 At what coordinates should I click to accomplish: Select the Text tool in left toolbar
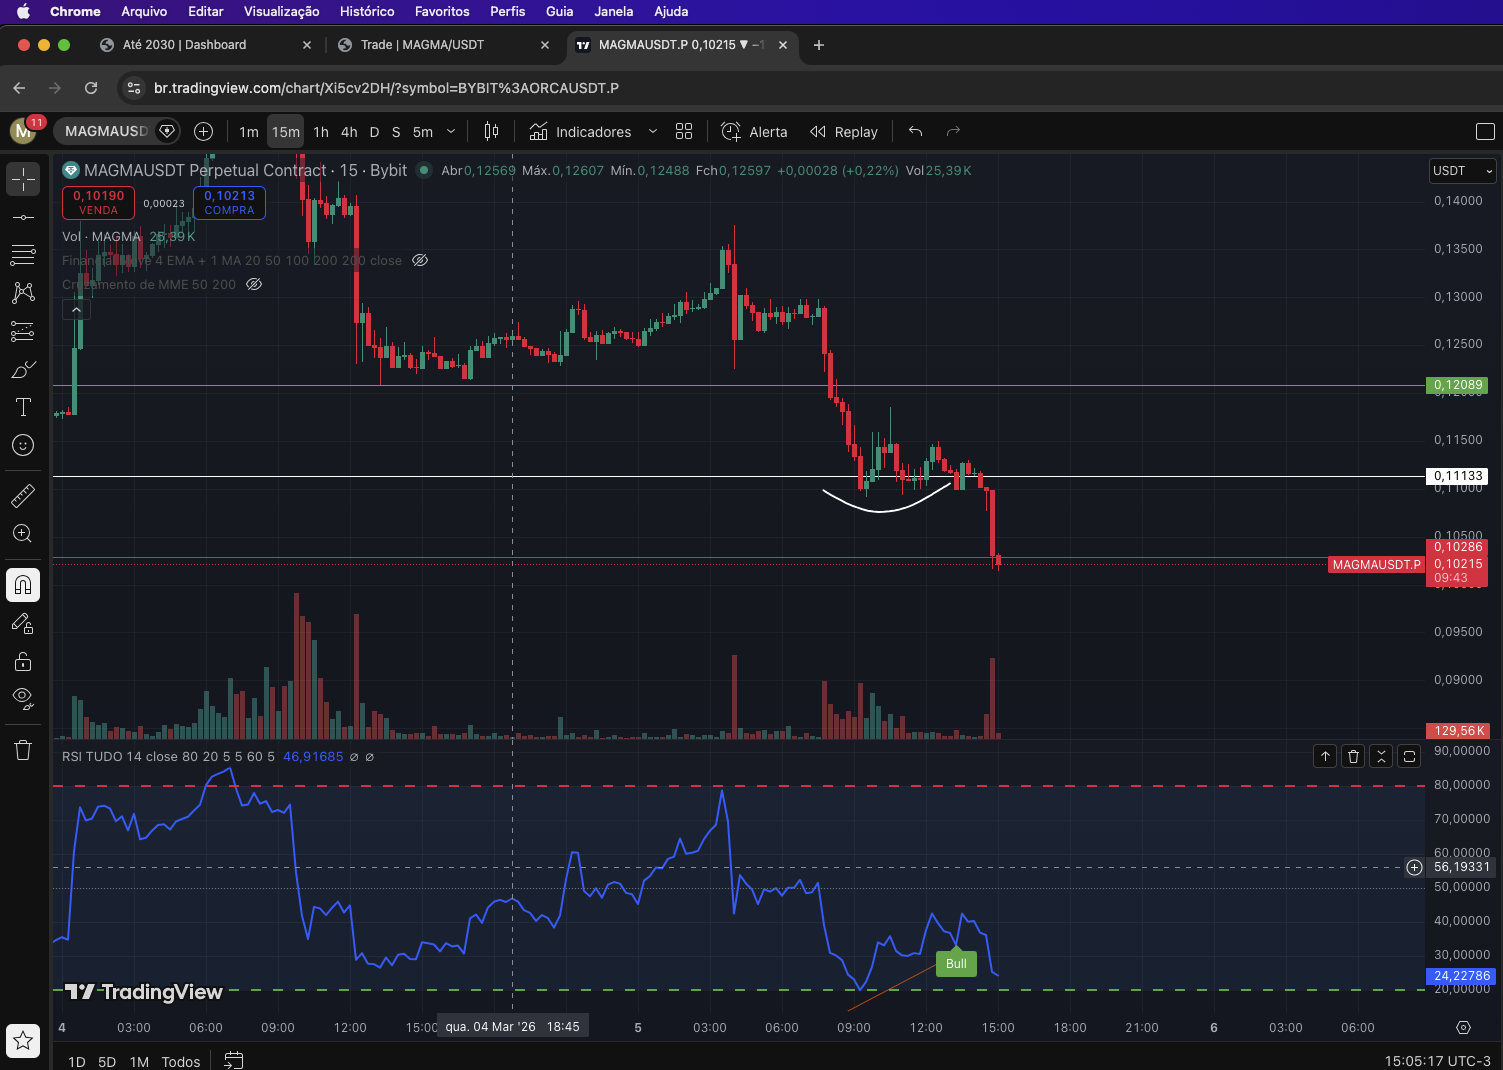click(23, 407)
